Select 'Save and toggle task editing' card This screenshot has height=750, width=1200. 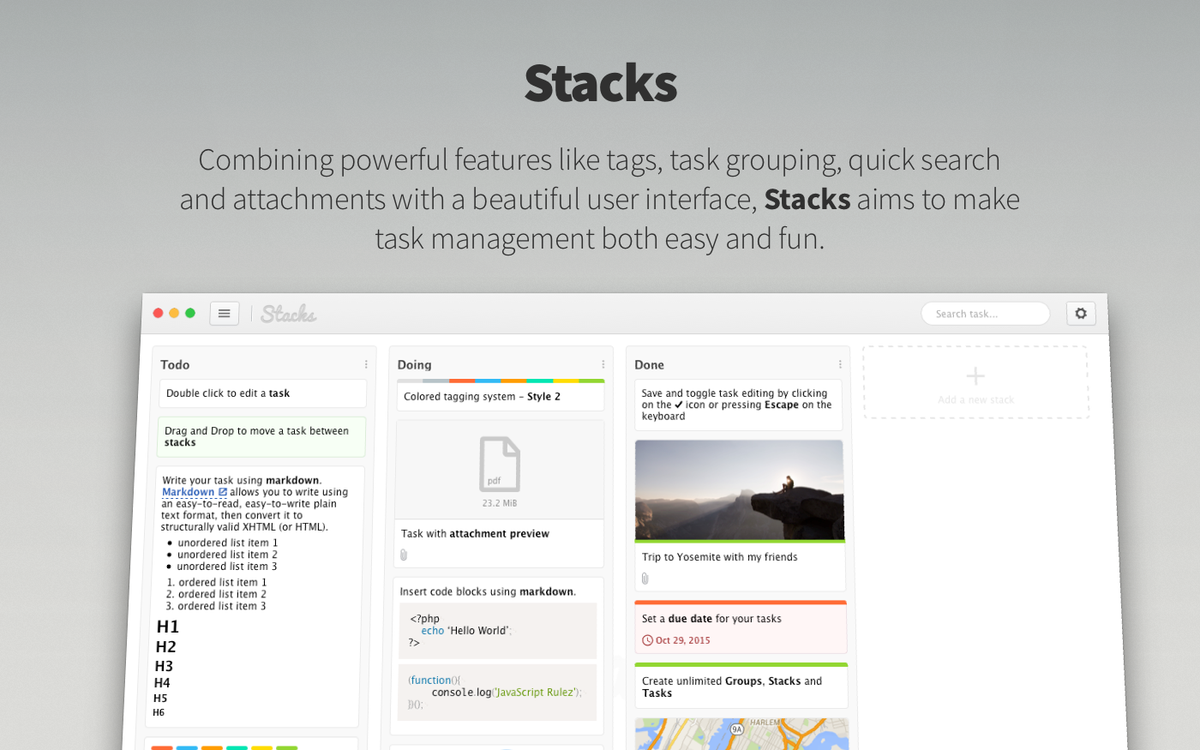tap(738, 405)
